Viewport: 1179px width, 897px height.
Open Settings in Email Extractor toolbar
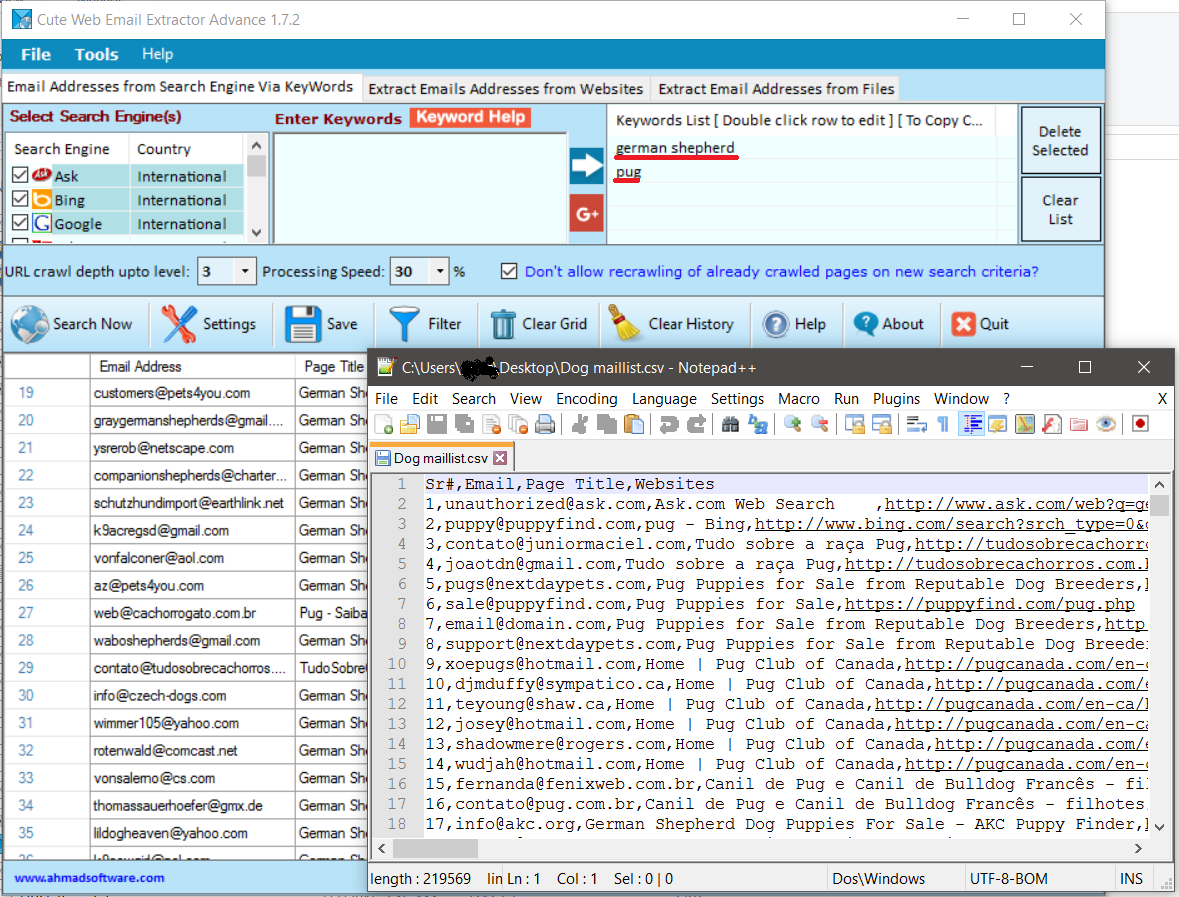pyautogui.click(x=209, y=324)
